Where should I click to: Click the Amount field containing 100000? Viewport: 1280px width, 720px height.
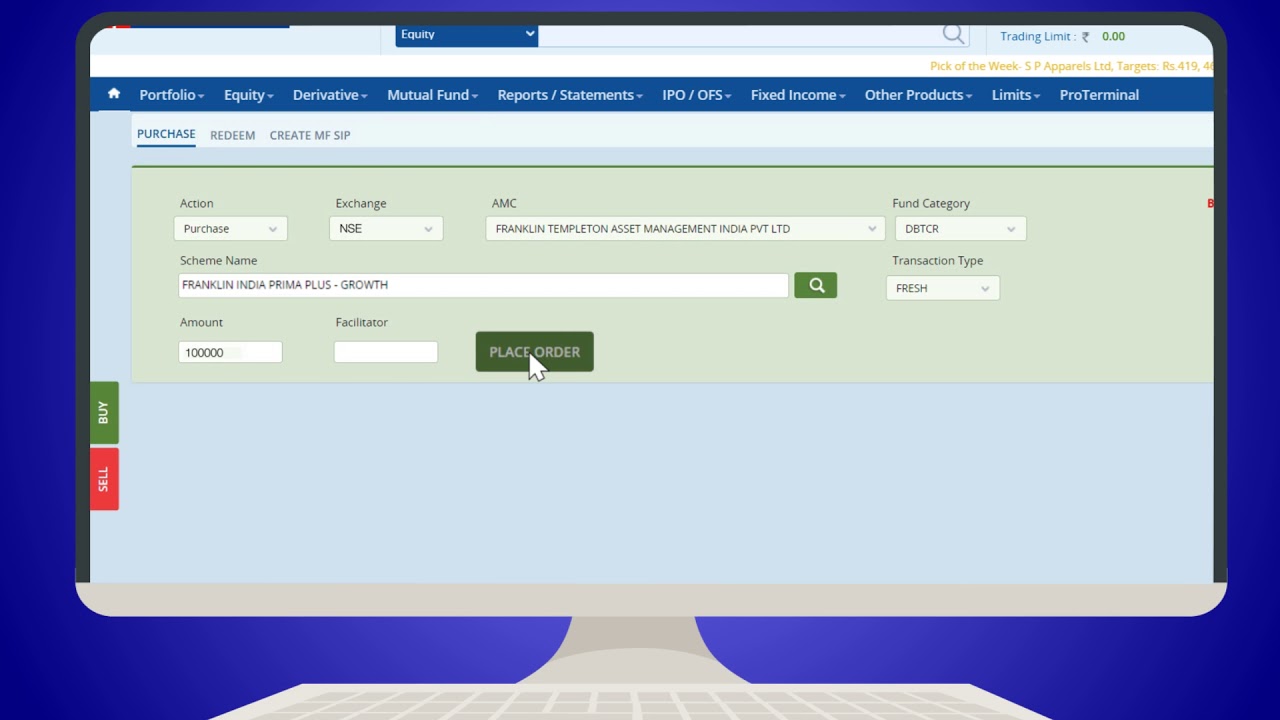pyautogui.click(x=230, y=352)
